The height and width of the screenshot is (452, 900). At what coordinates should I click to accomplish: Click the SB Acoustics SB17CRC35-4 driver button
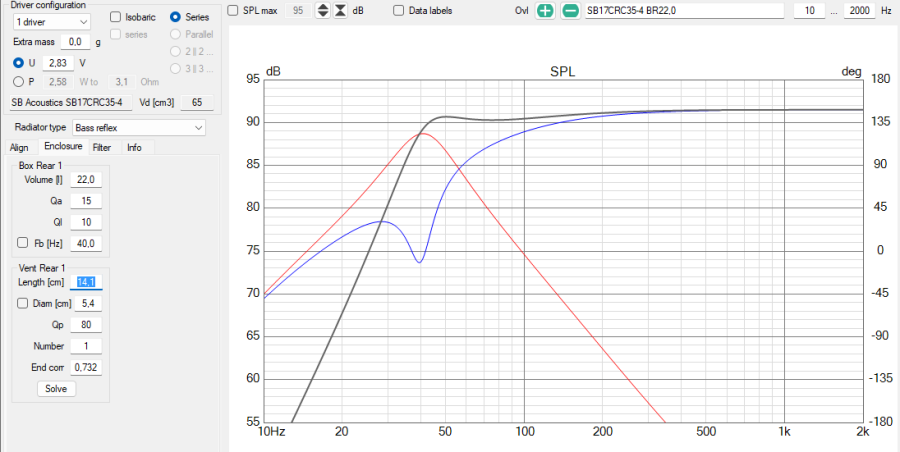coord(72,103)
